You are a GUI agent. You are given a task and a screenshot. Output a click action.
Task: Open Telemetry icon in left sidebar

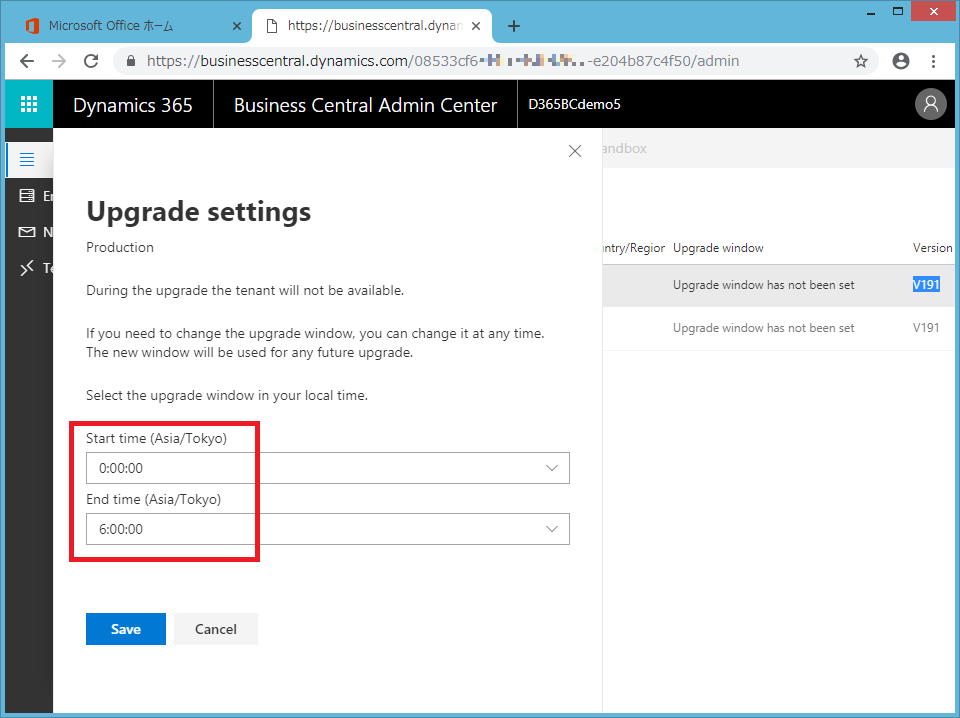(27, 268)
